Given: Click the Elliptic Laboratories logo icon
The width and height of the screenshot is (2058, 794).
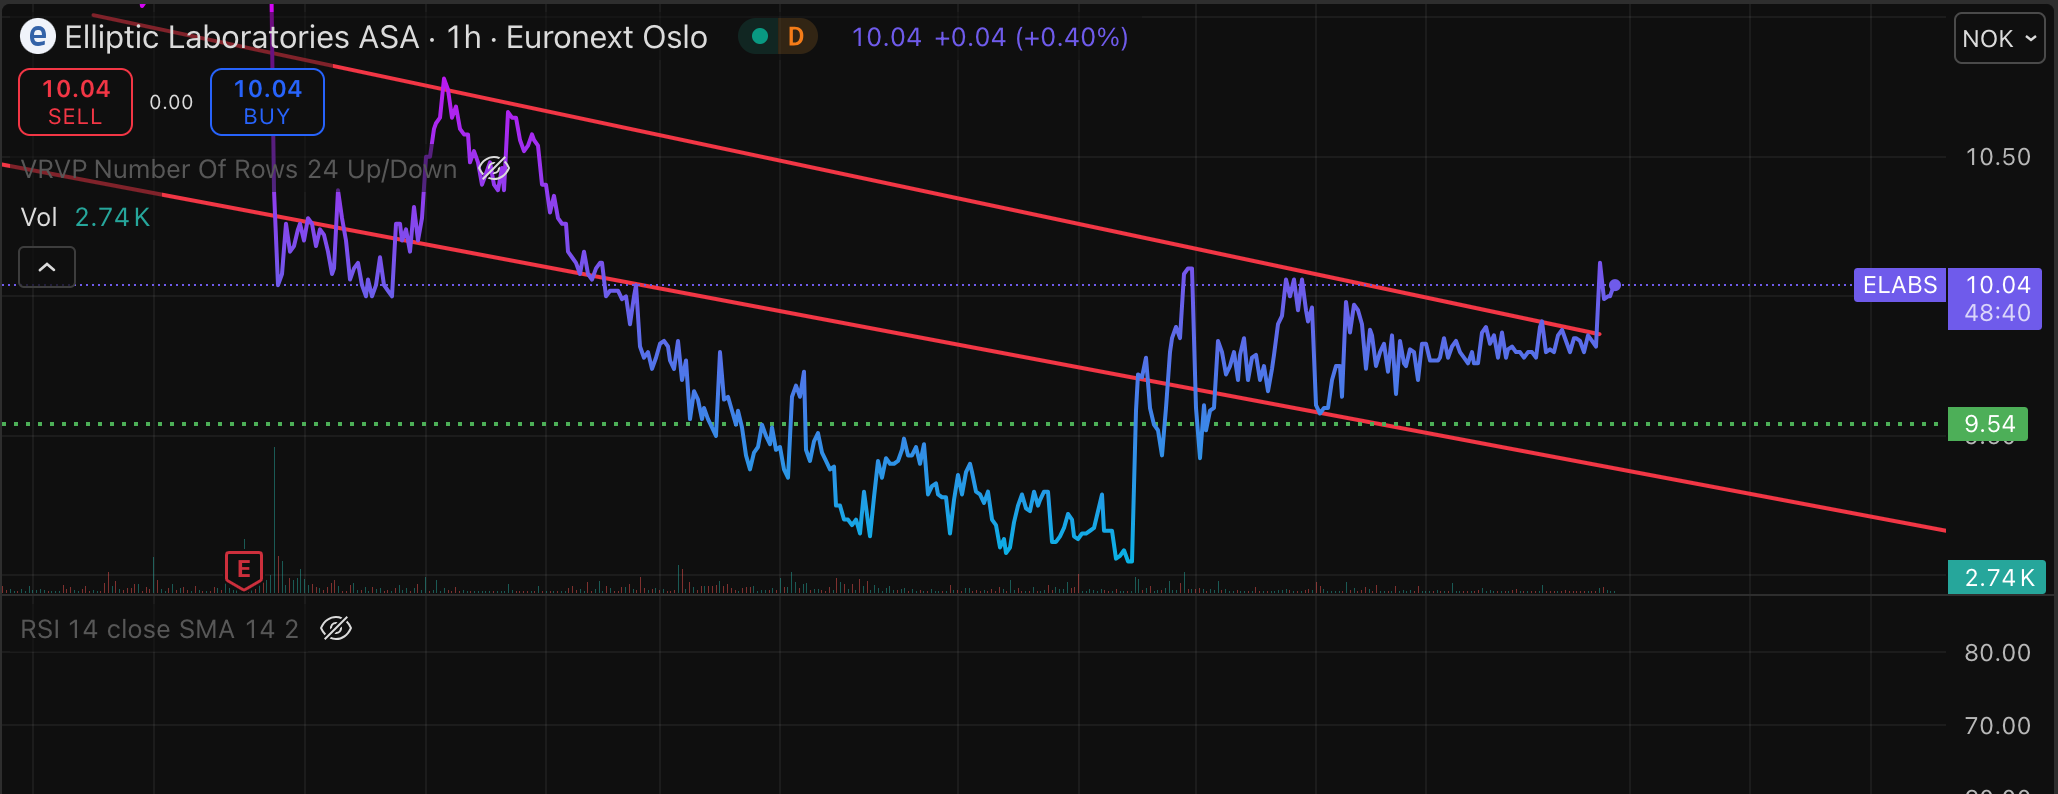Looking at the screenshot, I should (38, 37).
